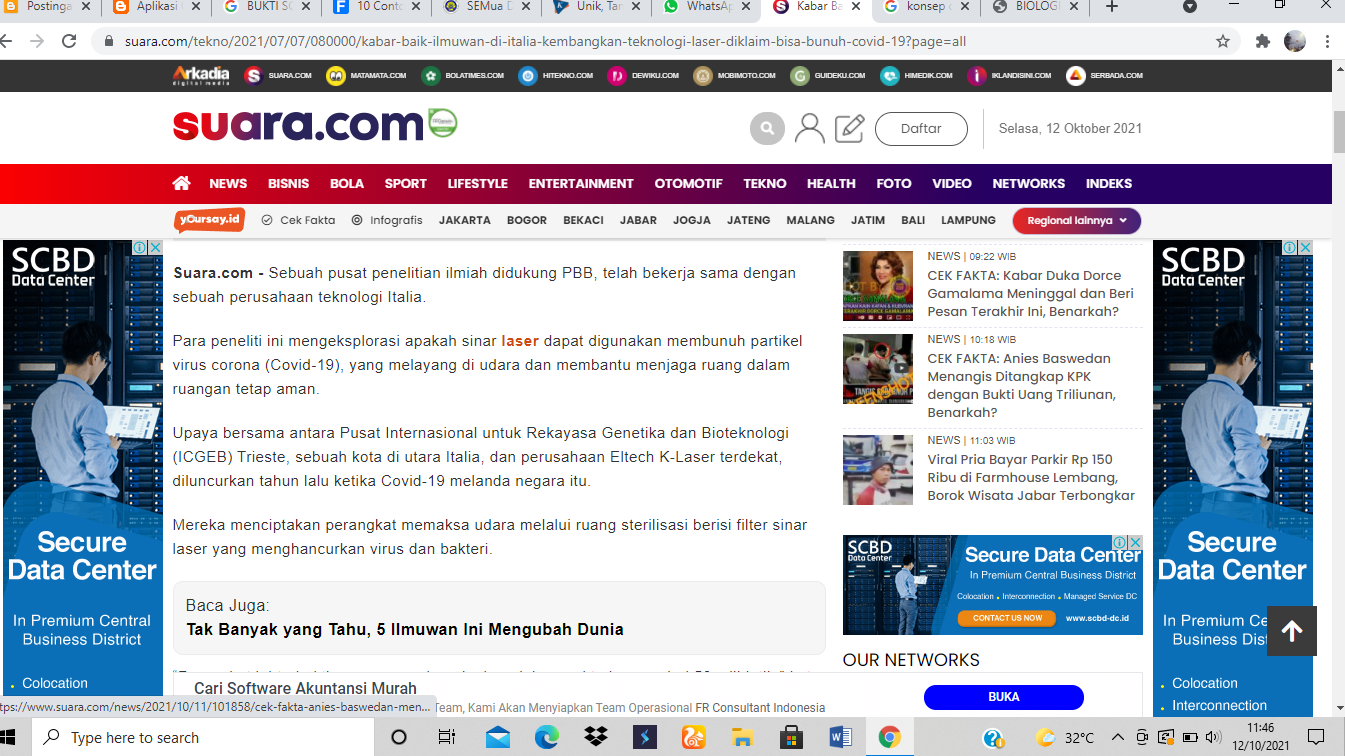Open UC Browser from taskbar

693,738
